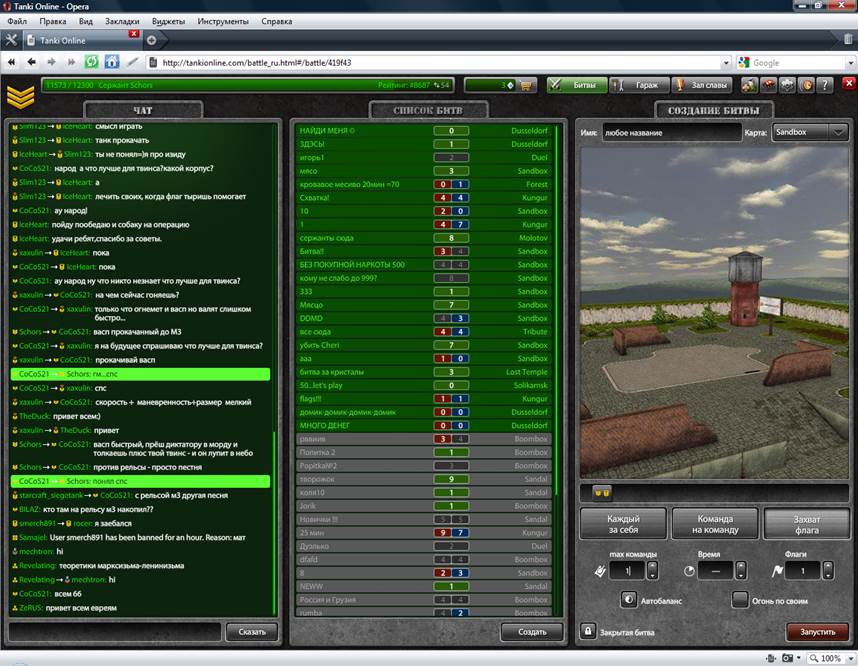858x666 pixels.
Task: Expand address bar history dropdown
Action: pos(726,63)
